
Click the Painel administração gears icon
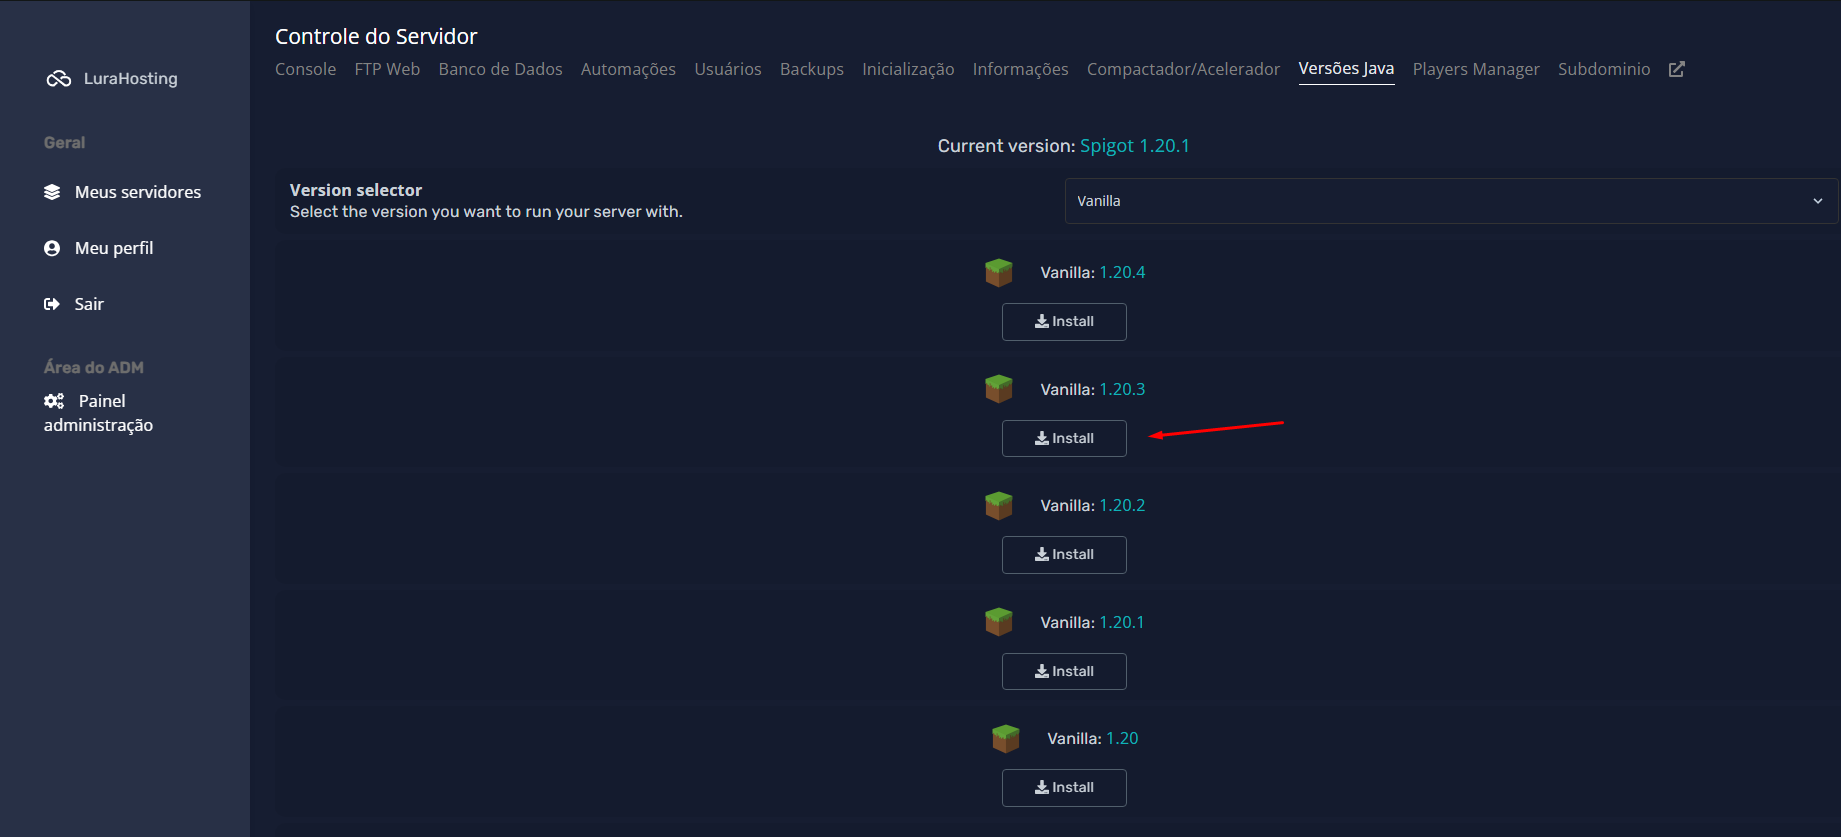(54, 401)
